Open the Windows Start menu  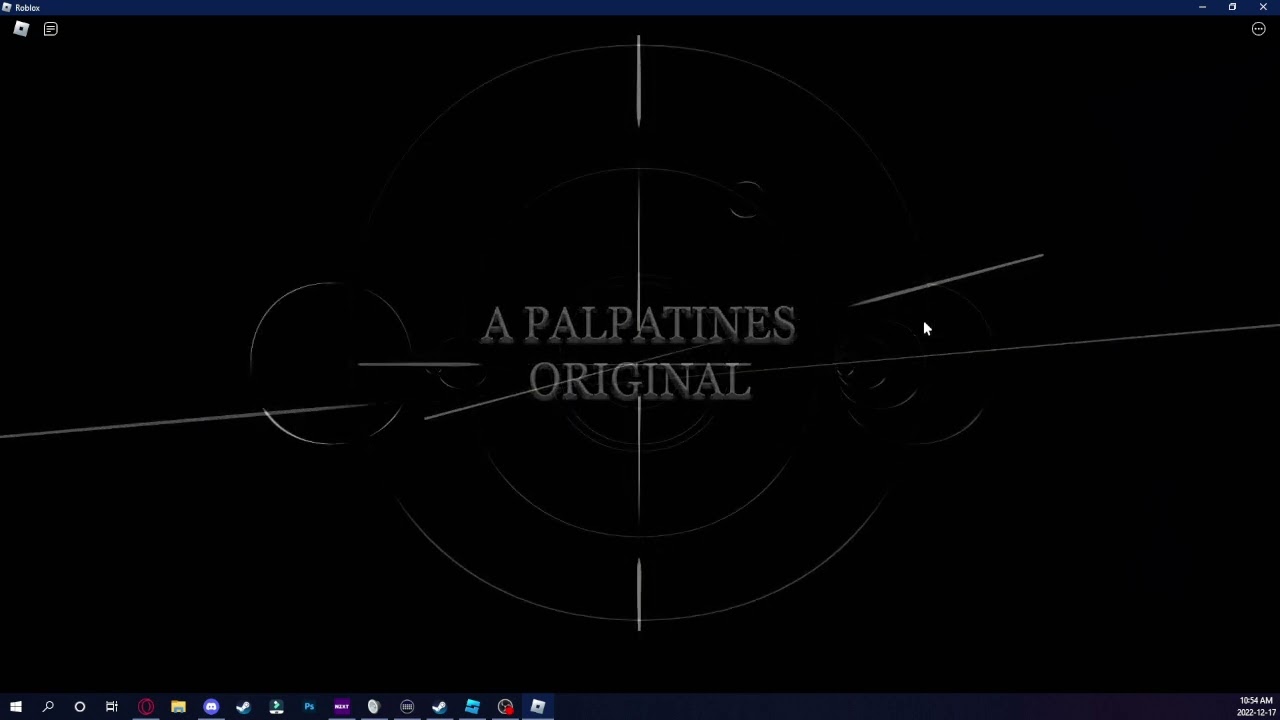point(16,707)
